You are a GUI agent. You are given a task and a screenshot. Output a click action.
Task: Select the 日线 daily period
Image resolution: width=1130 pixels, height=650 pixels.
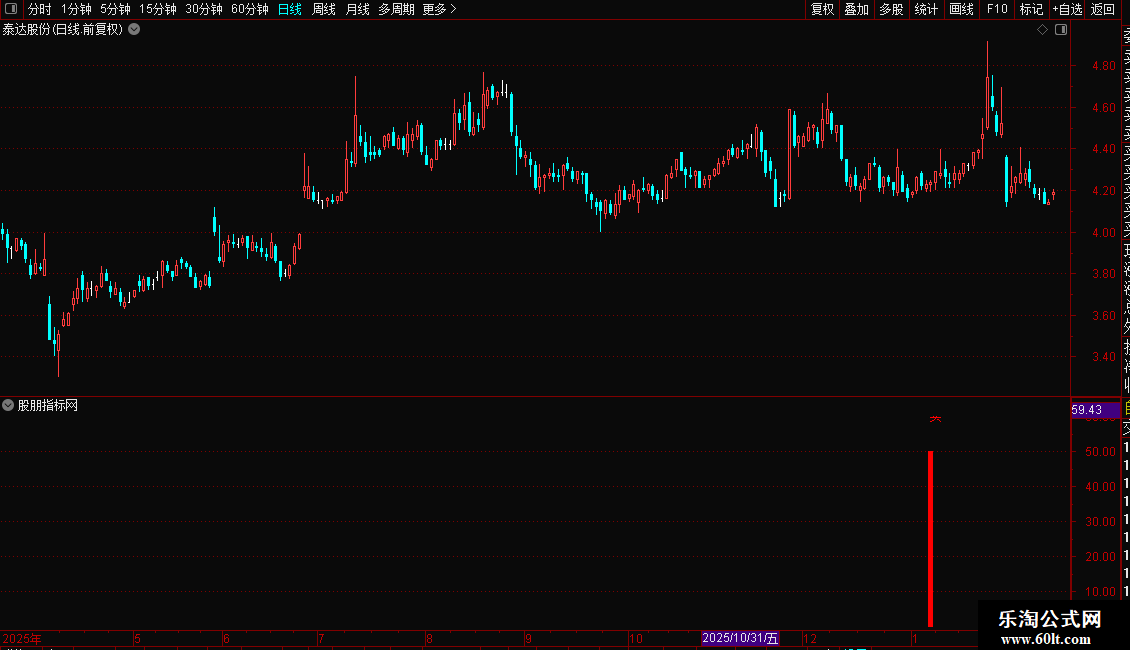tap(290, 9)
